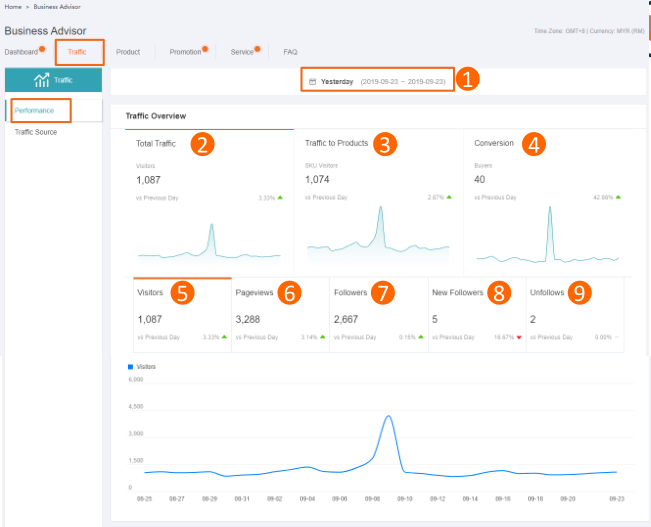Screen dimensions: 651x527
Task: Open the FAQ tab
Action: point(290,51)
